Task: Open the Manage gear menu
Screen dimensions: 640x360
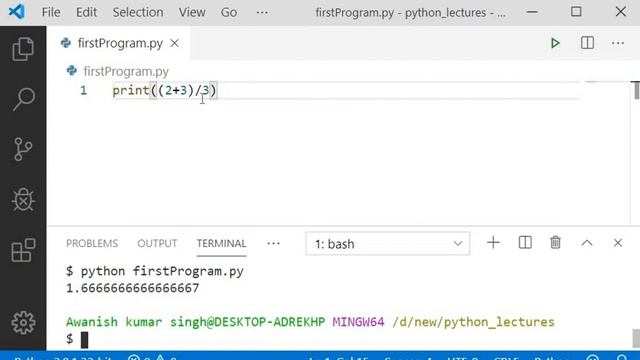Action: [x=23, y=322]
